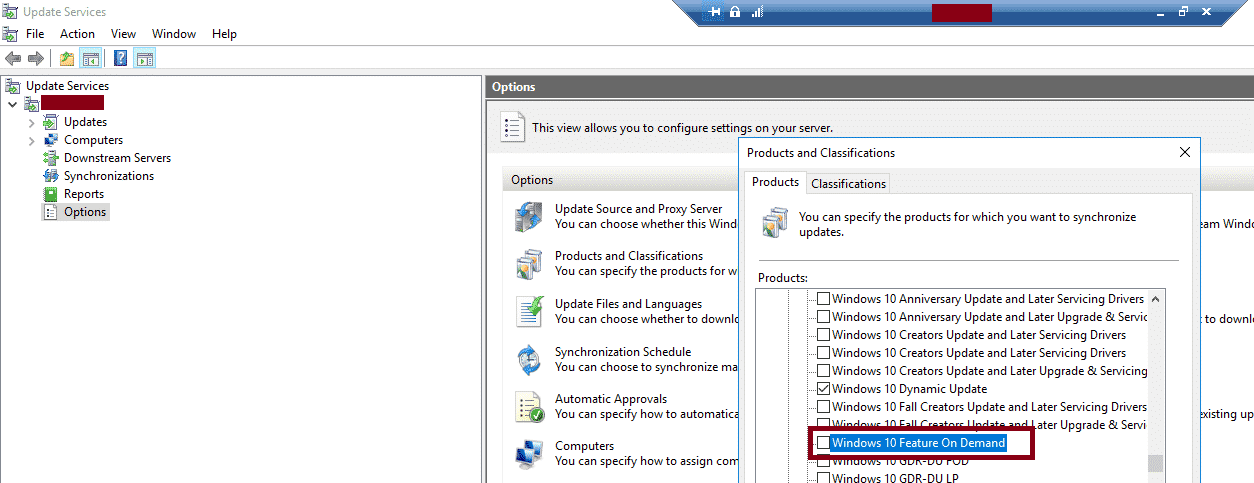Screen dimensions: 1254x483
Task: Check Windows 10 Fall Creators Update and Later Servicing Drivers
Action: pos(824,407)
